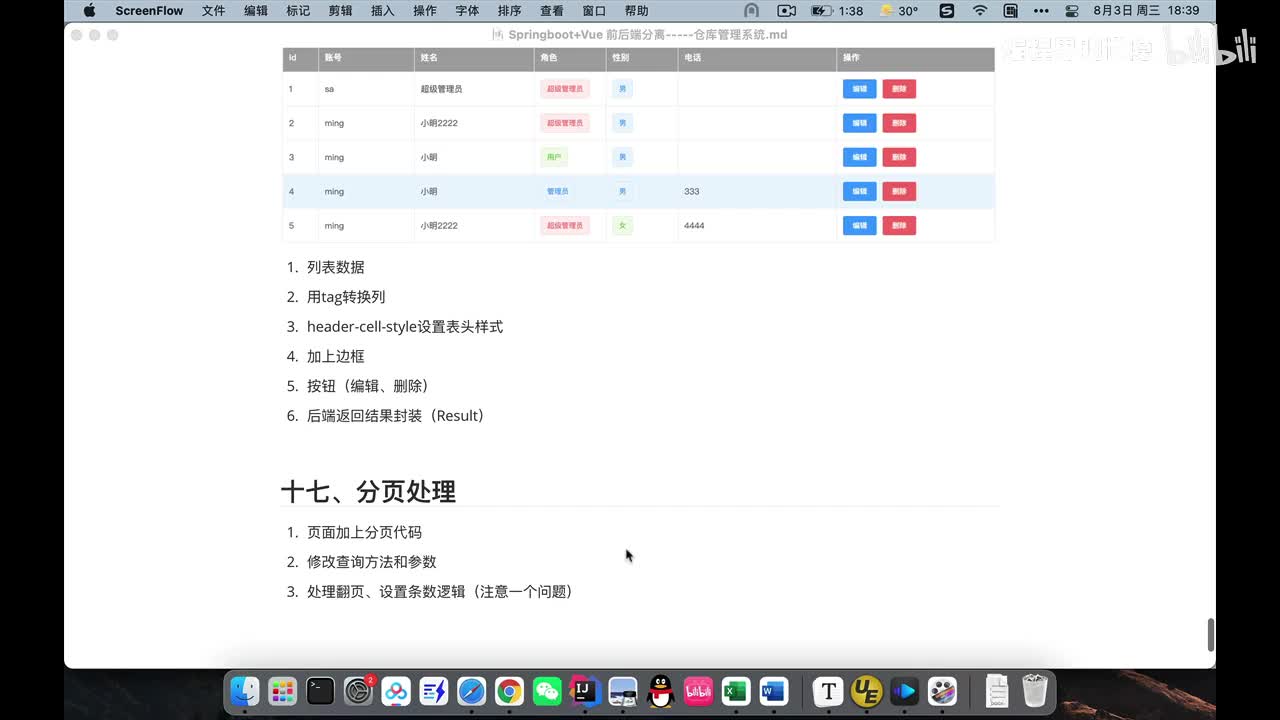Click the 用户 role tag in row 3
The width and height of the screenshot is (1280, 720).
pos(553,157)
